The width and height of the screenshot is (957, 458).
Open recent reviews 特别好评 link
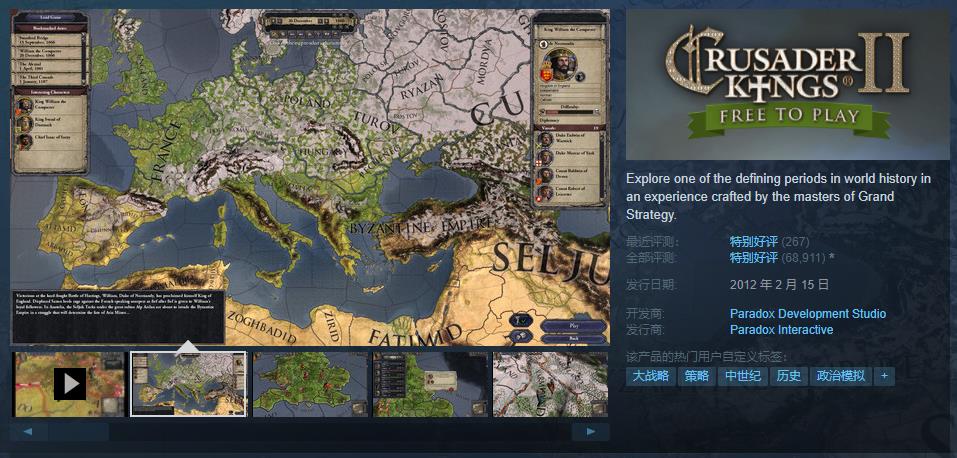click(754, 241)
